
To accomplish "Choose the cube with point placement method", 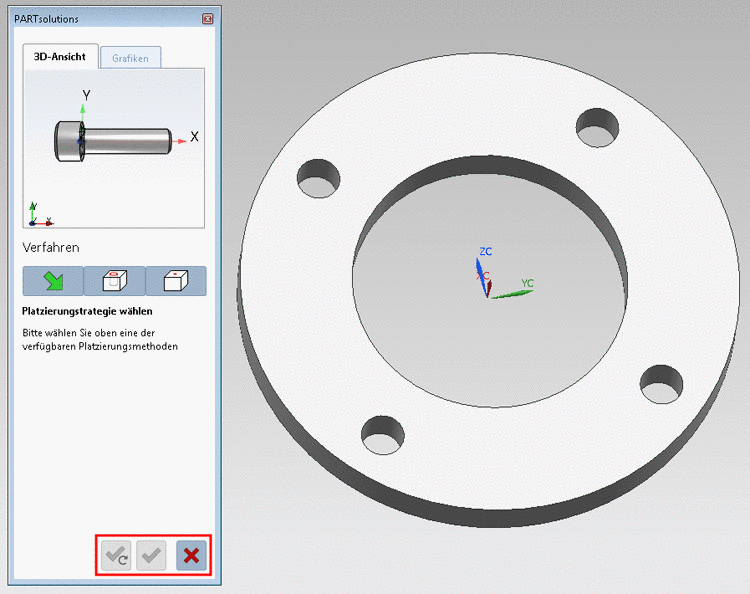I will pos(176,281).
